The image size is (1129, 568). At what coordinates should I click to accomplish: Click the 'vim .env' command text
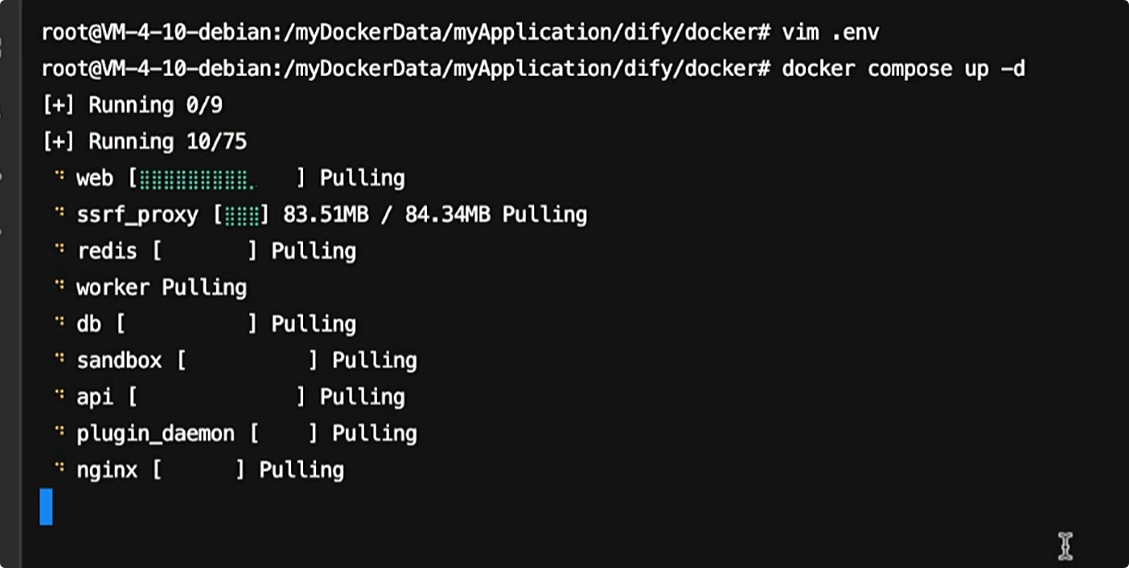coord(830,32)
